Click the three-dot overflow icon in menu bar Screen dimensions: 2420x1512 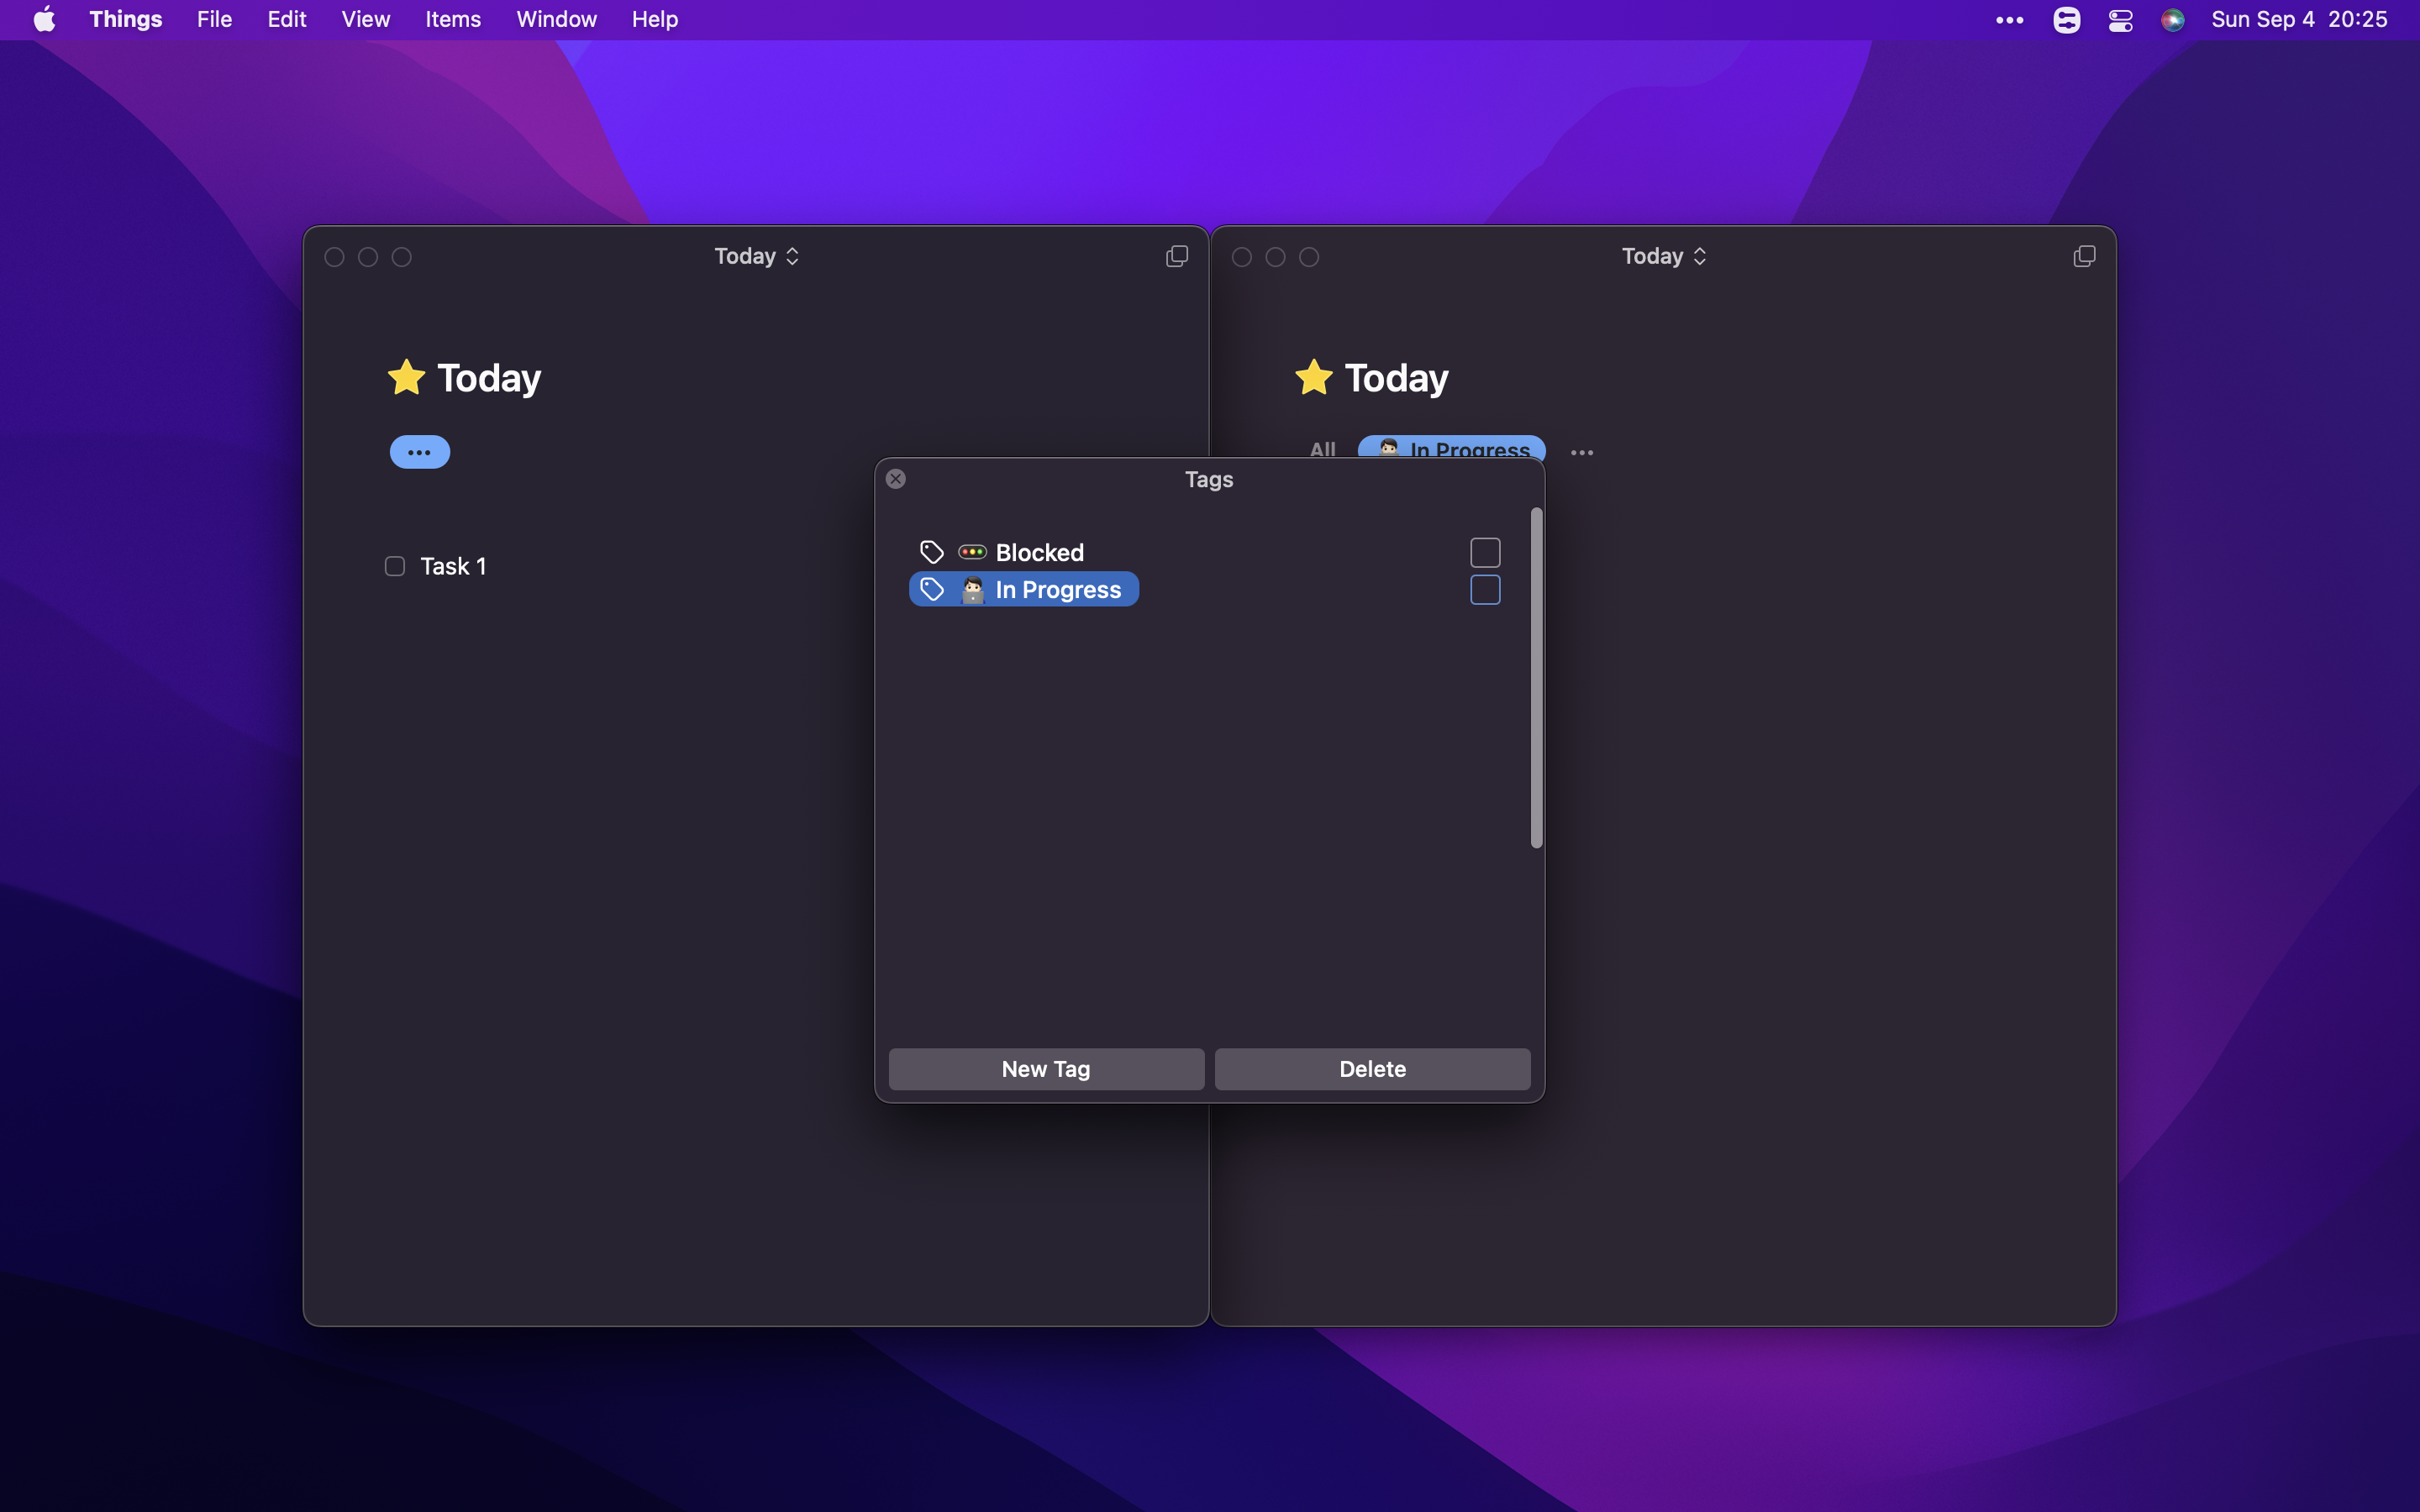pyautogui.click(x=2009, y=20)
